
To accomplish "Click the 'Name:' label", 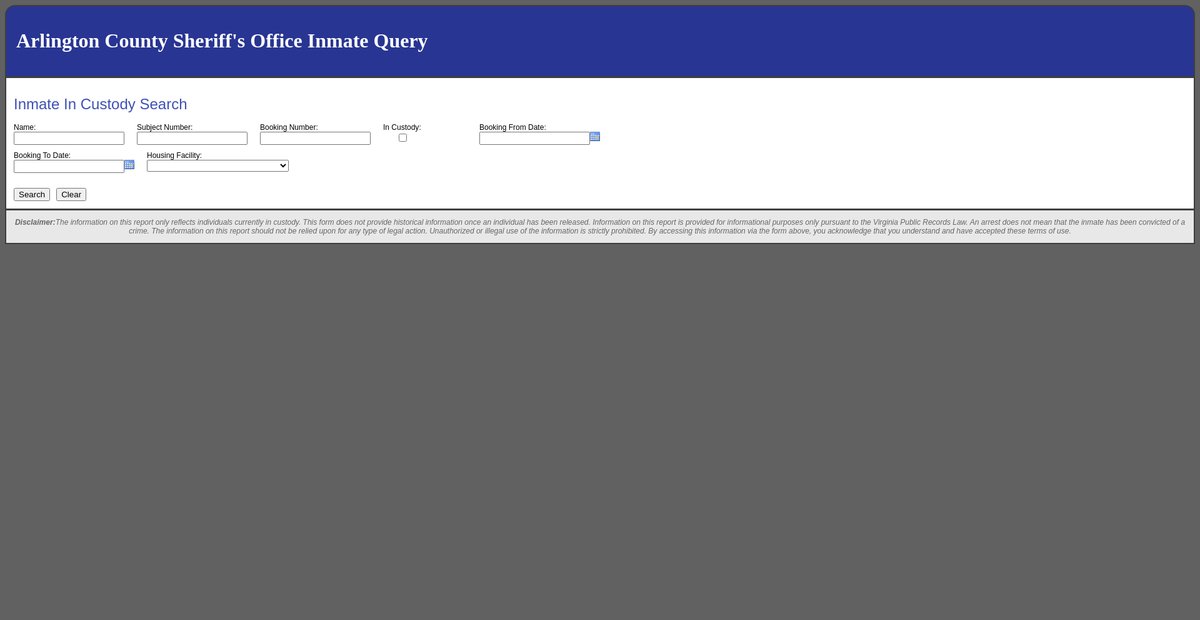I will (25, 128).
